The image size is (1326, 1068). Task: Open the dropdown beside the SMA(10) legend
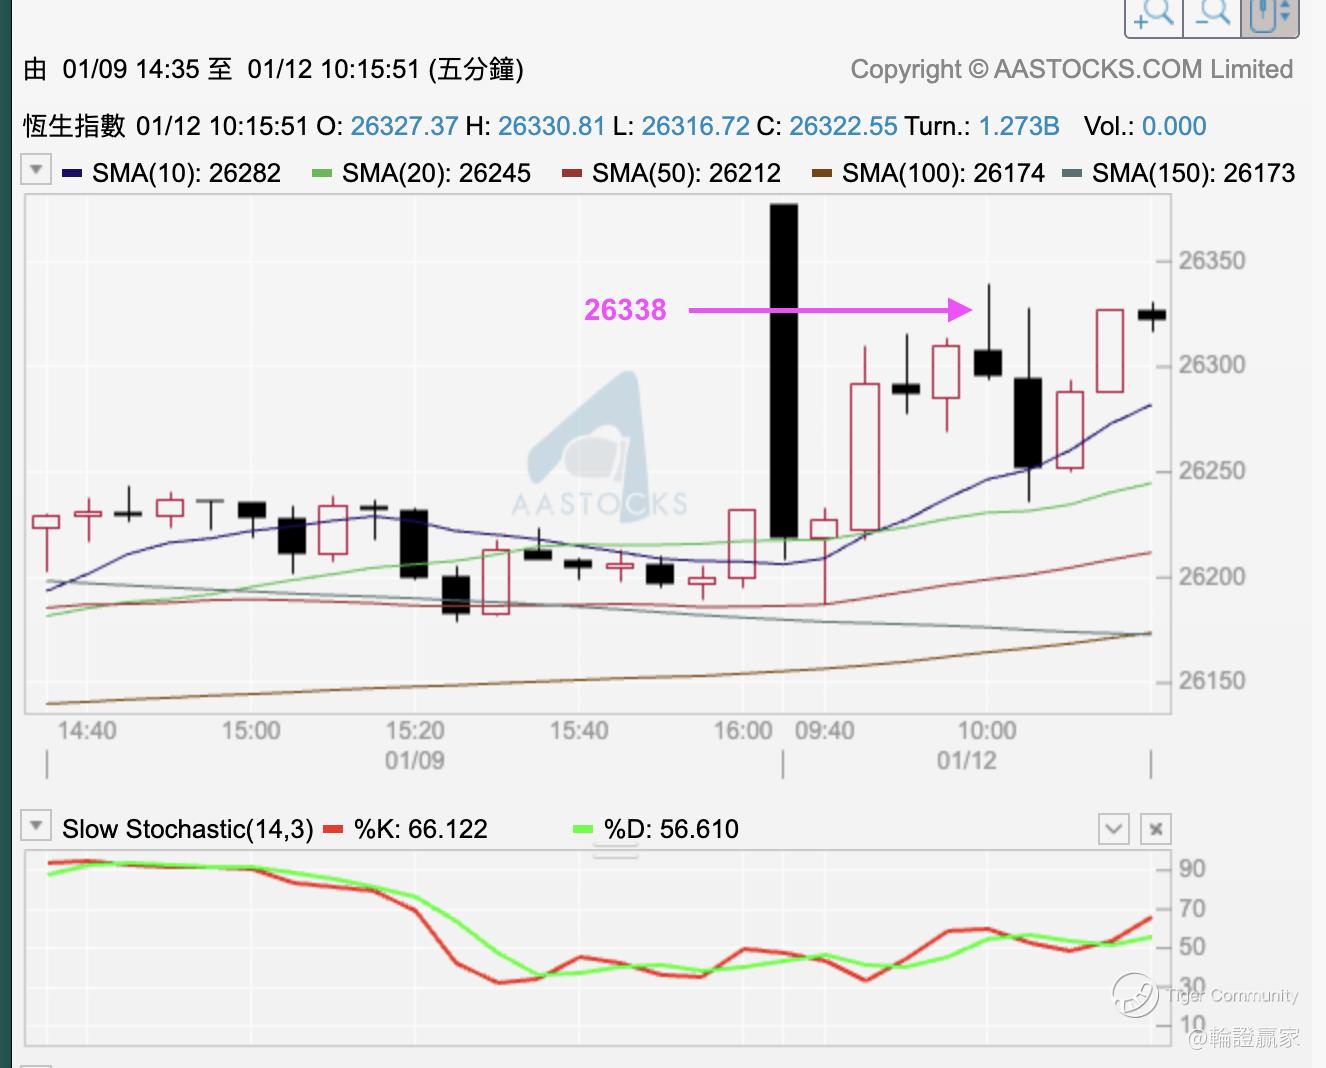point(36,169)
